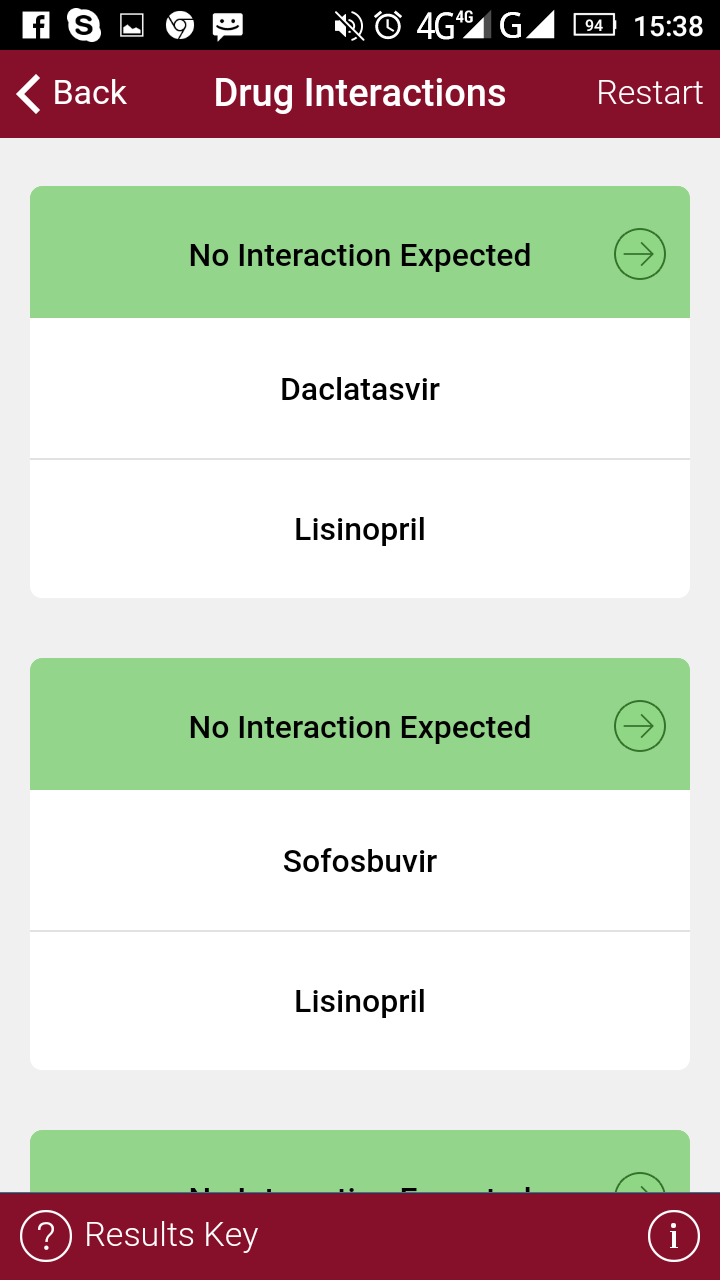
Task: Tap the Back chevron arrow icon
Action: (29, 94)
